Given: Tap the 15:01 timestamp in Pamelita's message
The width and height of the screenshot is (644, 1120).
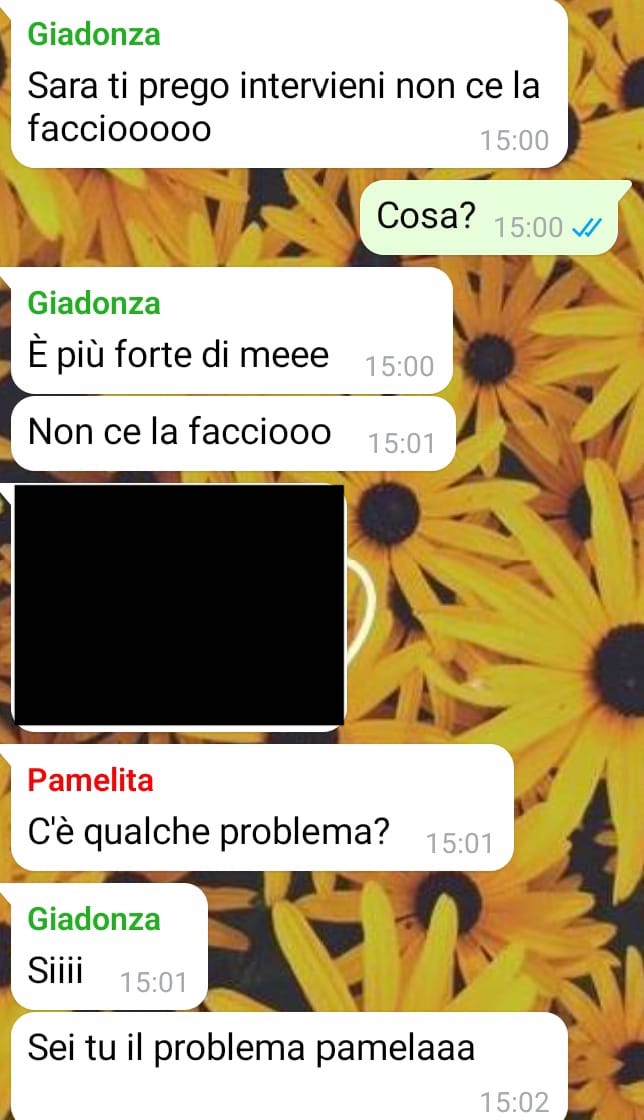Looking at the screenshot, I should coord(460,844).
